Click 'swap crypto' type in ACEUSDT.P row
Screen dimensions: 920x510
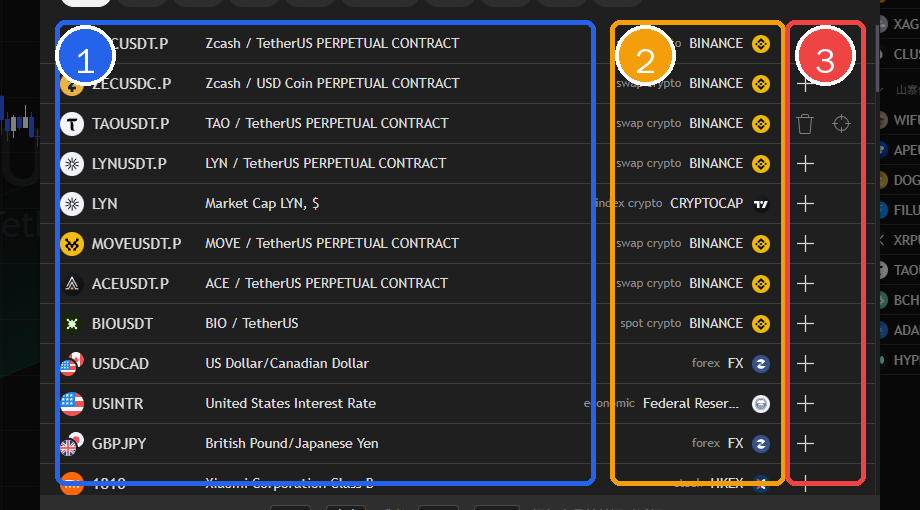(648, 283)
